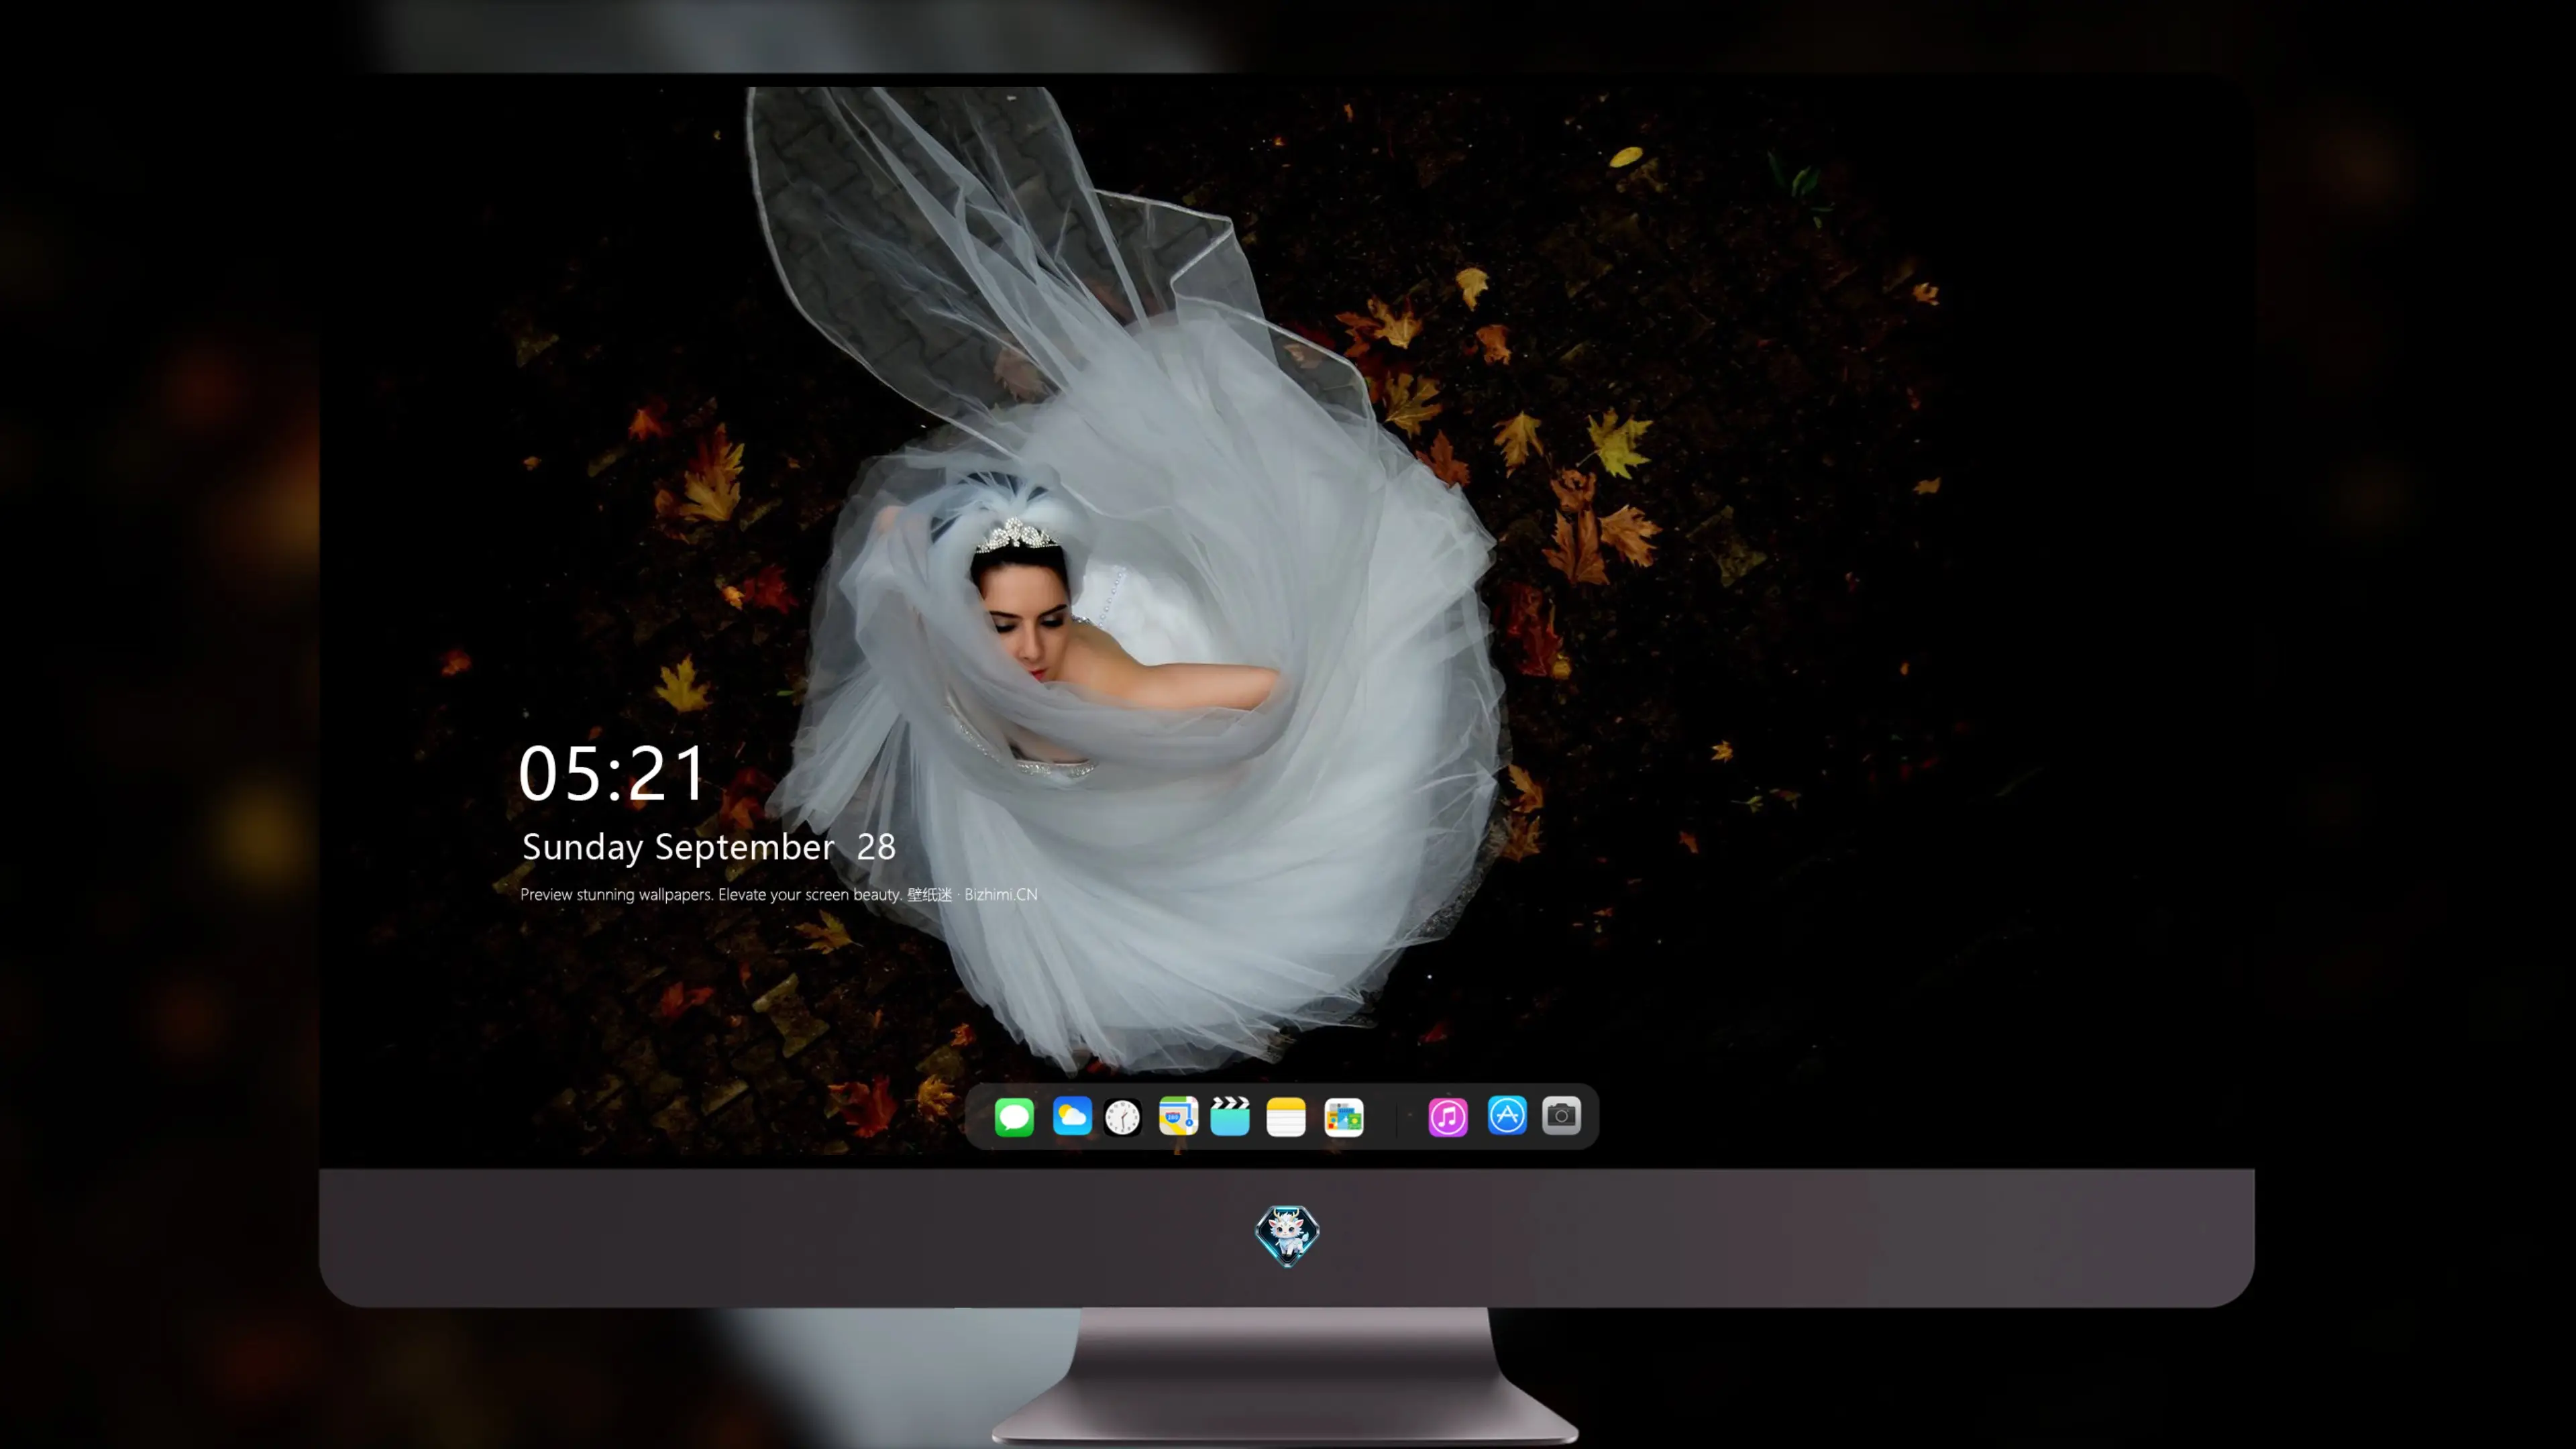Click the dragon logo badge on monitor chin

coord(1287,1236)
